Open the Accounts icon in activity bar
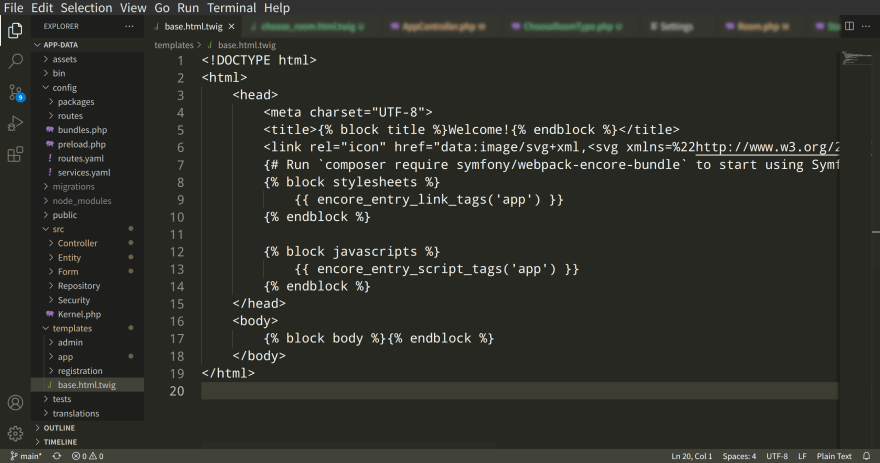 coord(15,402)
